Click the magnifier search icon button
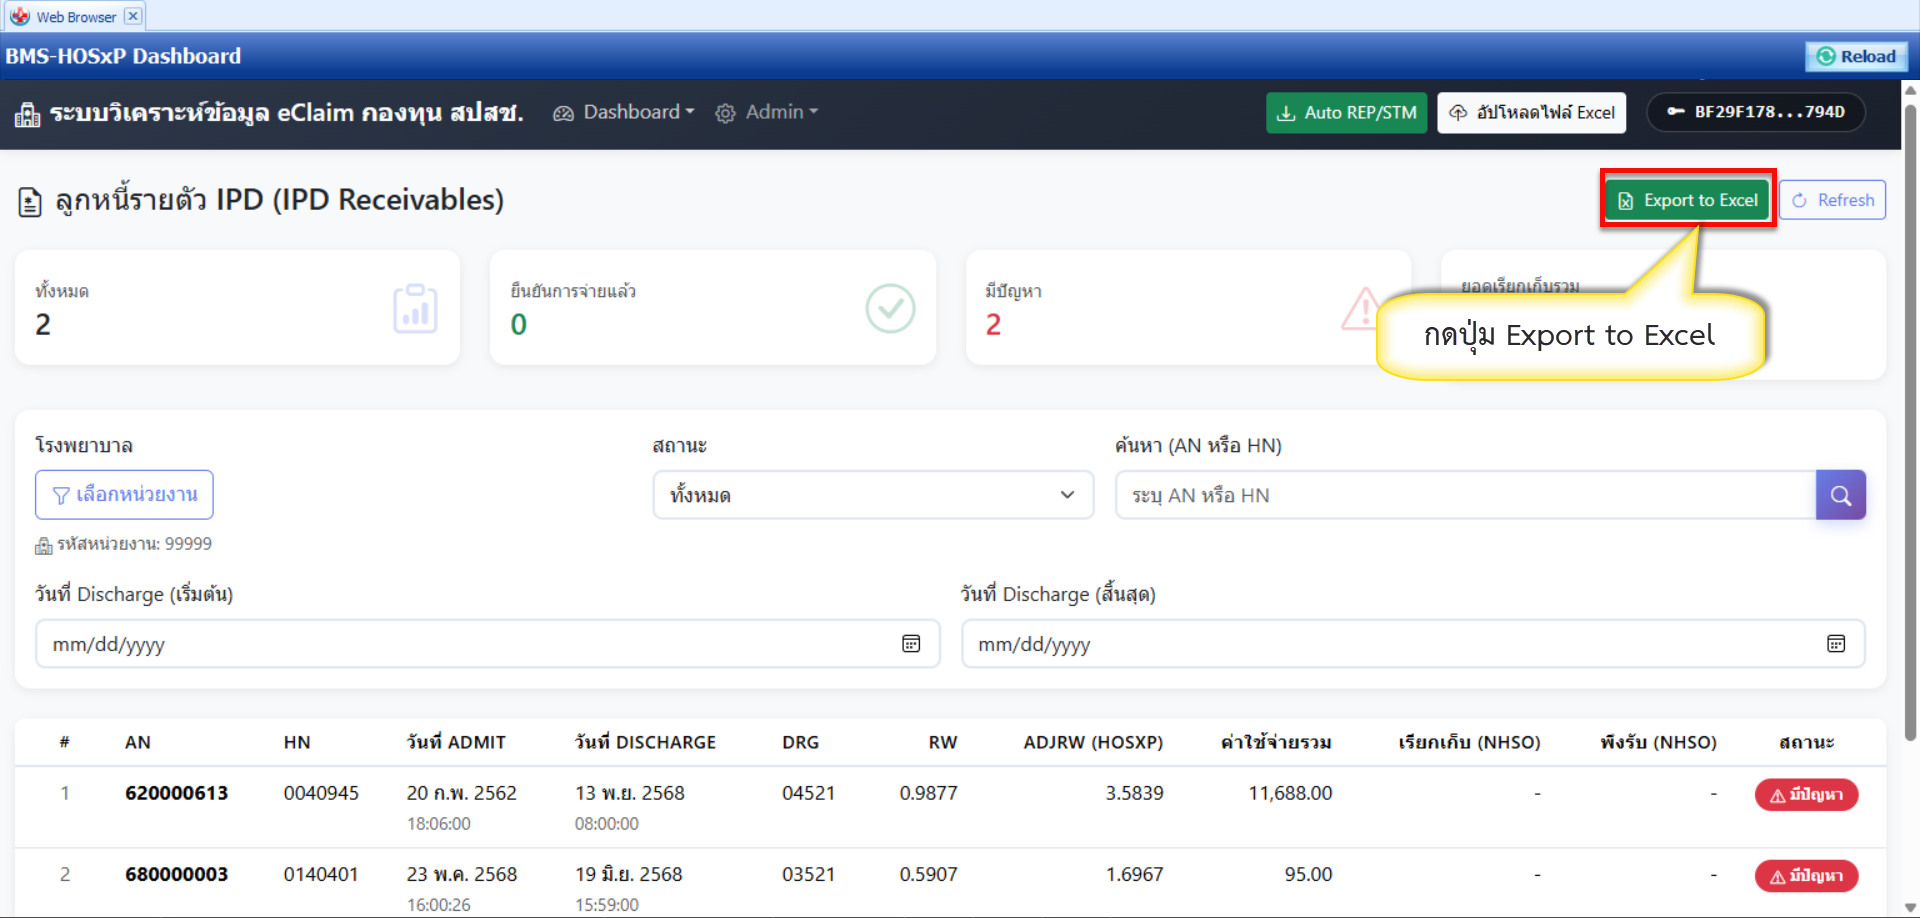This screenshot has width=1920, height=918. pyautogui.click(x=1840, y=495)
